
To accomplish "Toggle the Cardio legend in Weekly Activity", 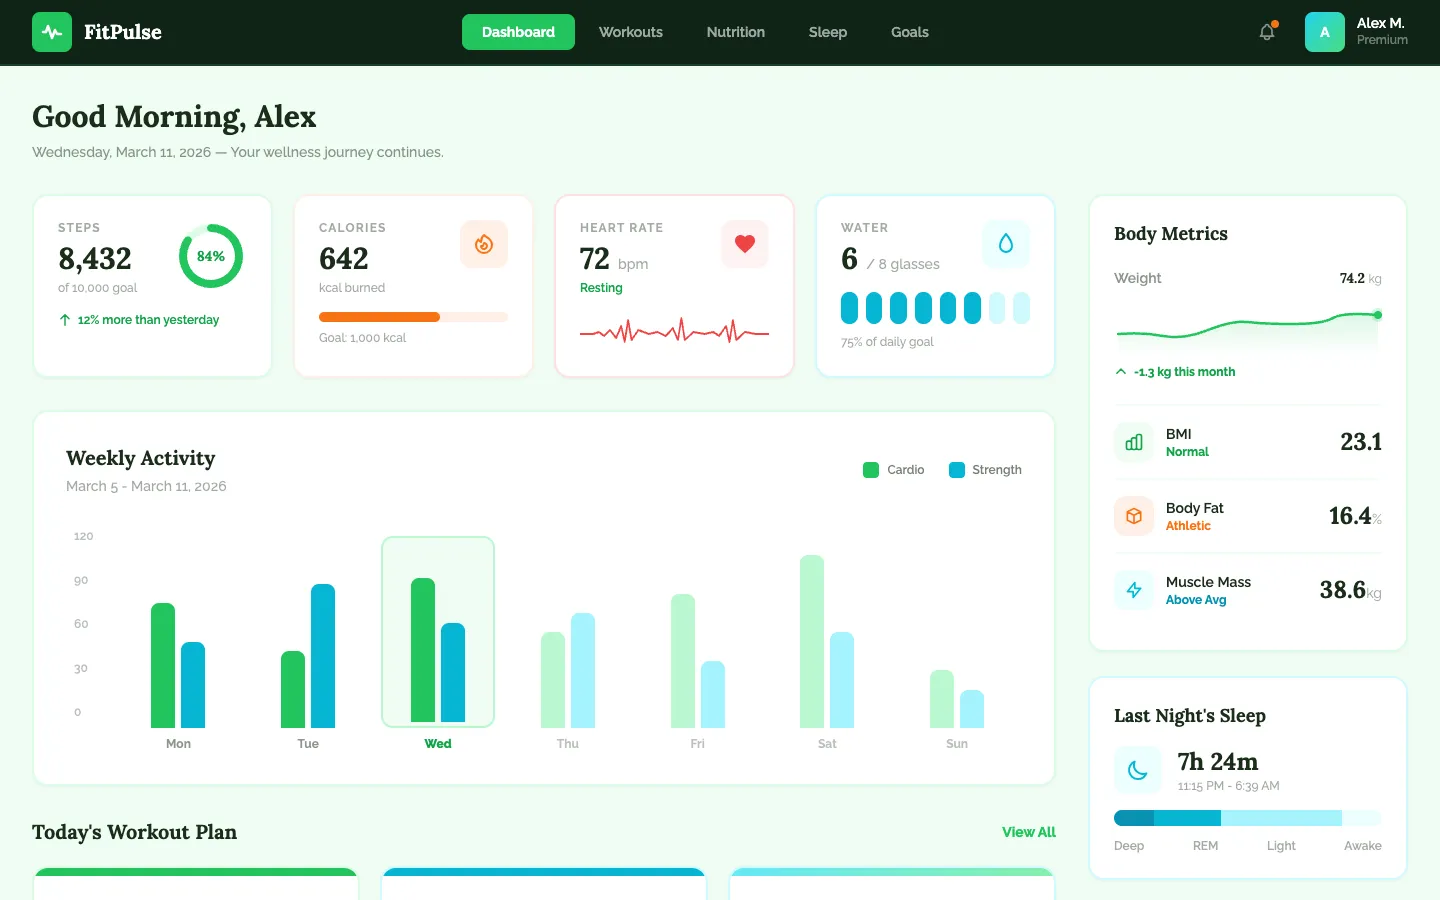I will coord(893,469).
